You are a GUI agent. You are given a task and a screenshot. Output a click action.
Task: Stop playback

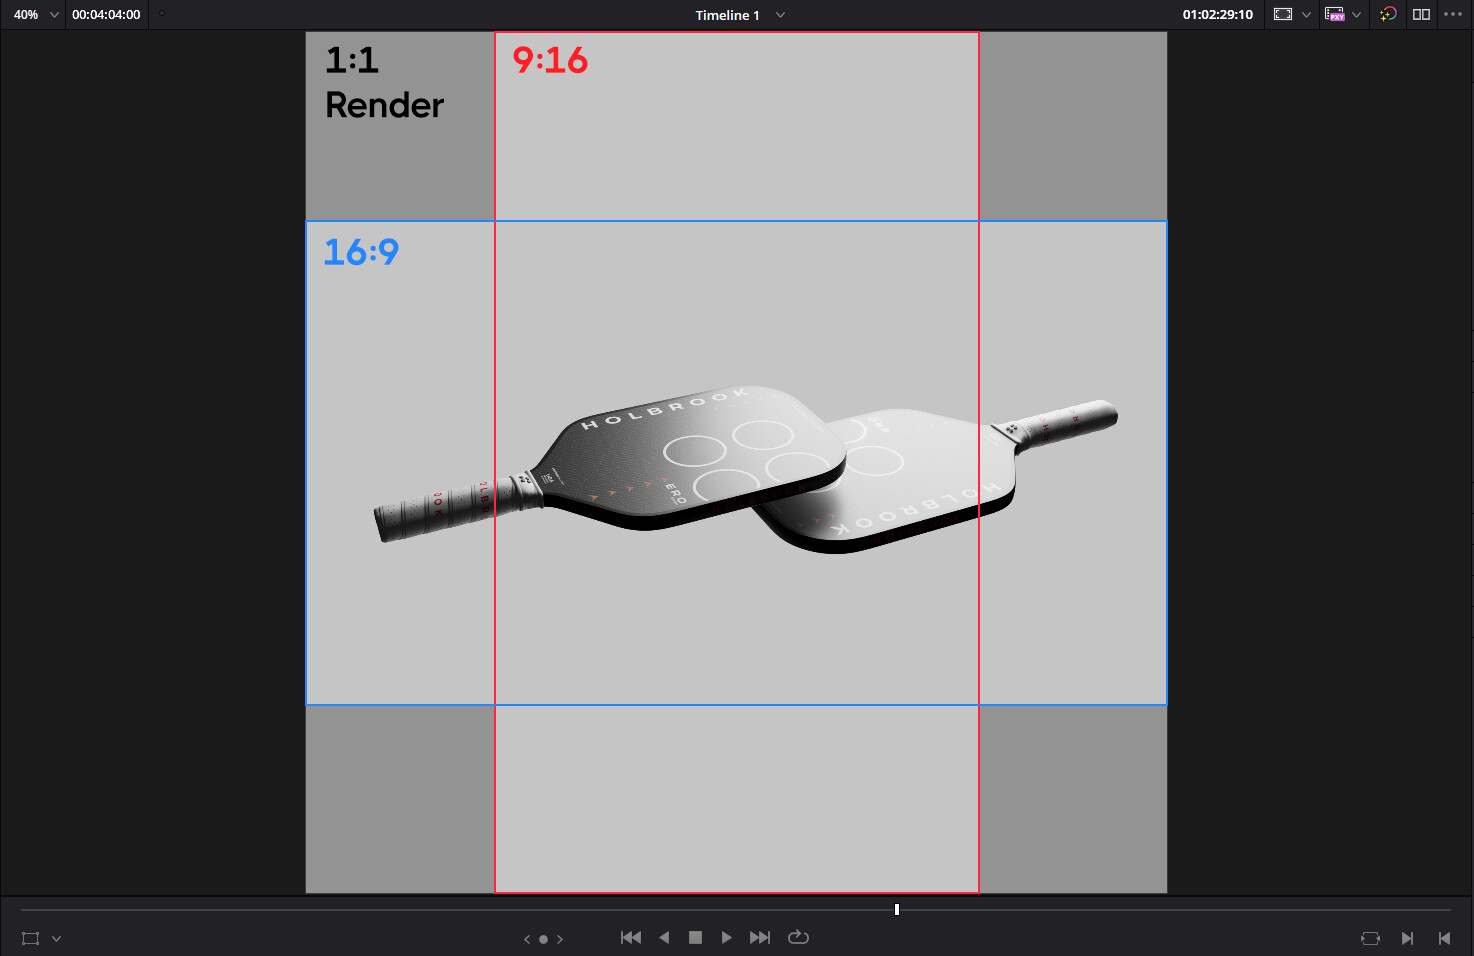(695, 938)
